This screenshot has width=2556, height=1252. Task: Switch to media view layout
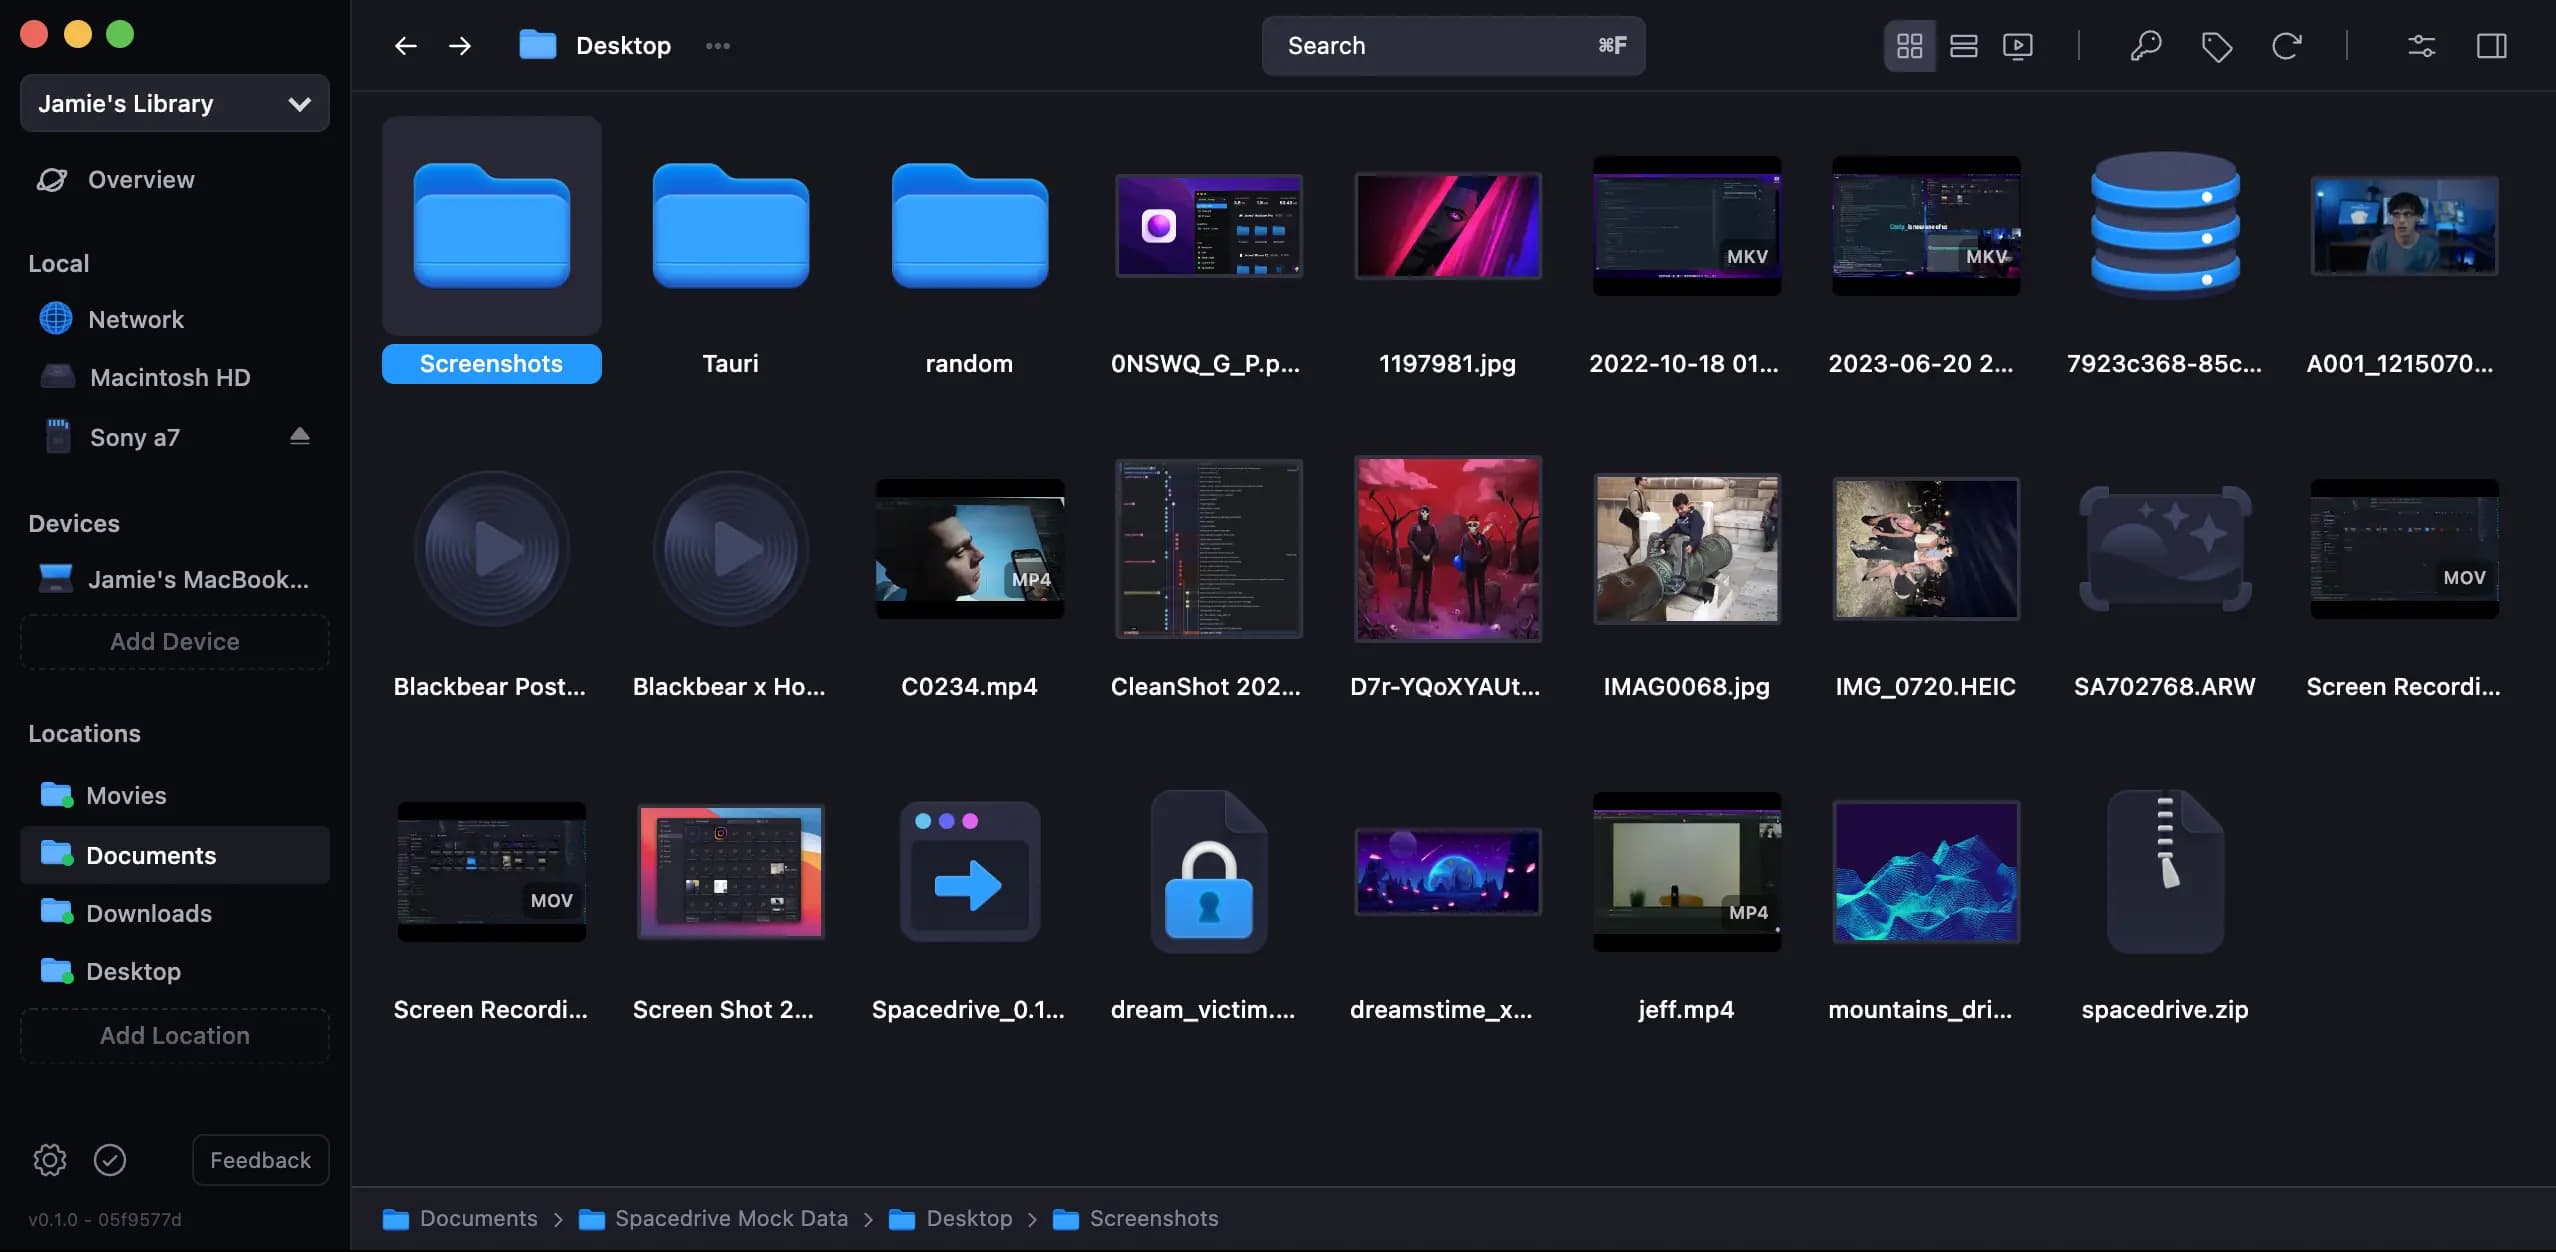coord(2017,46)
